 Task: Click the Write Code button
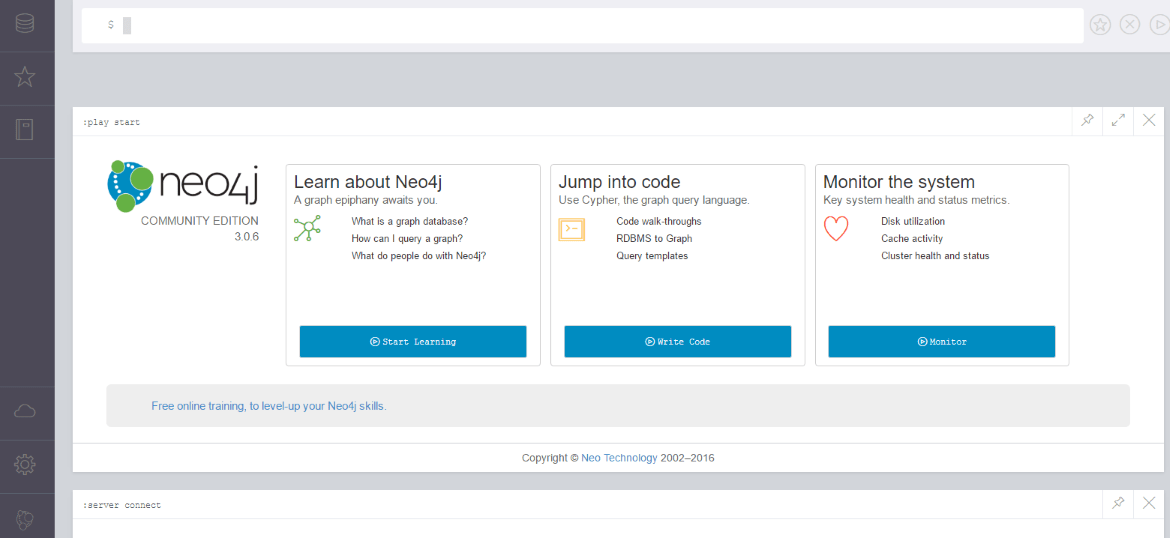click(678, 342)
